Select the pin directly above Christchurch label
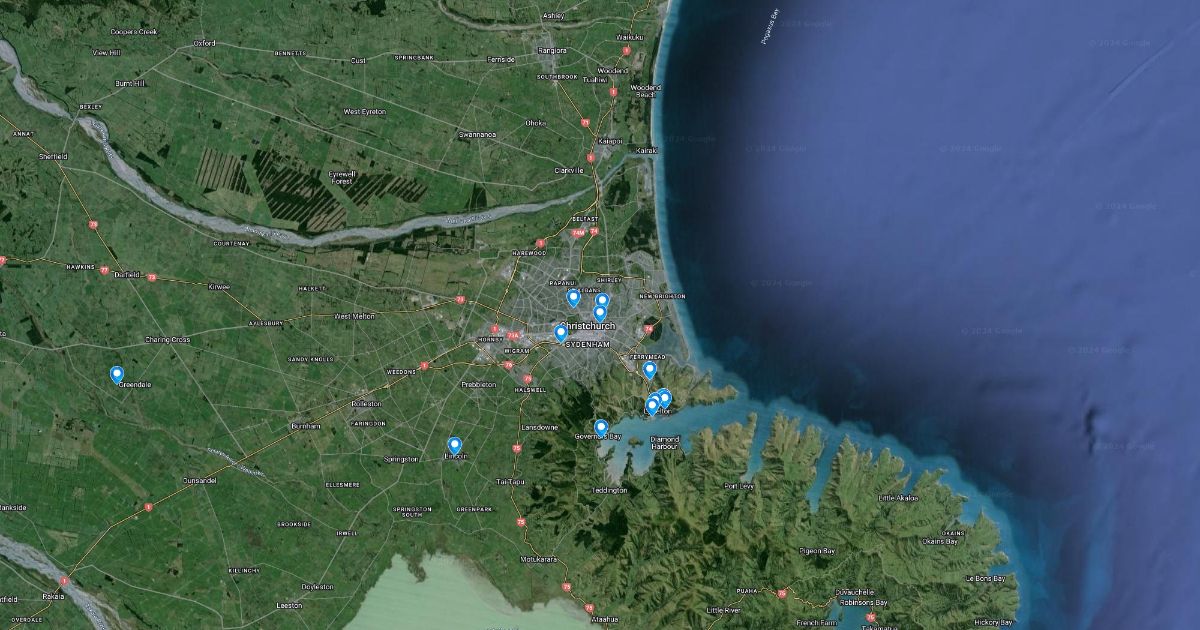This screenshot has height=630, width=1200. pos(600,313)
